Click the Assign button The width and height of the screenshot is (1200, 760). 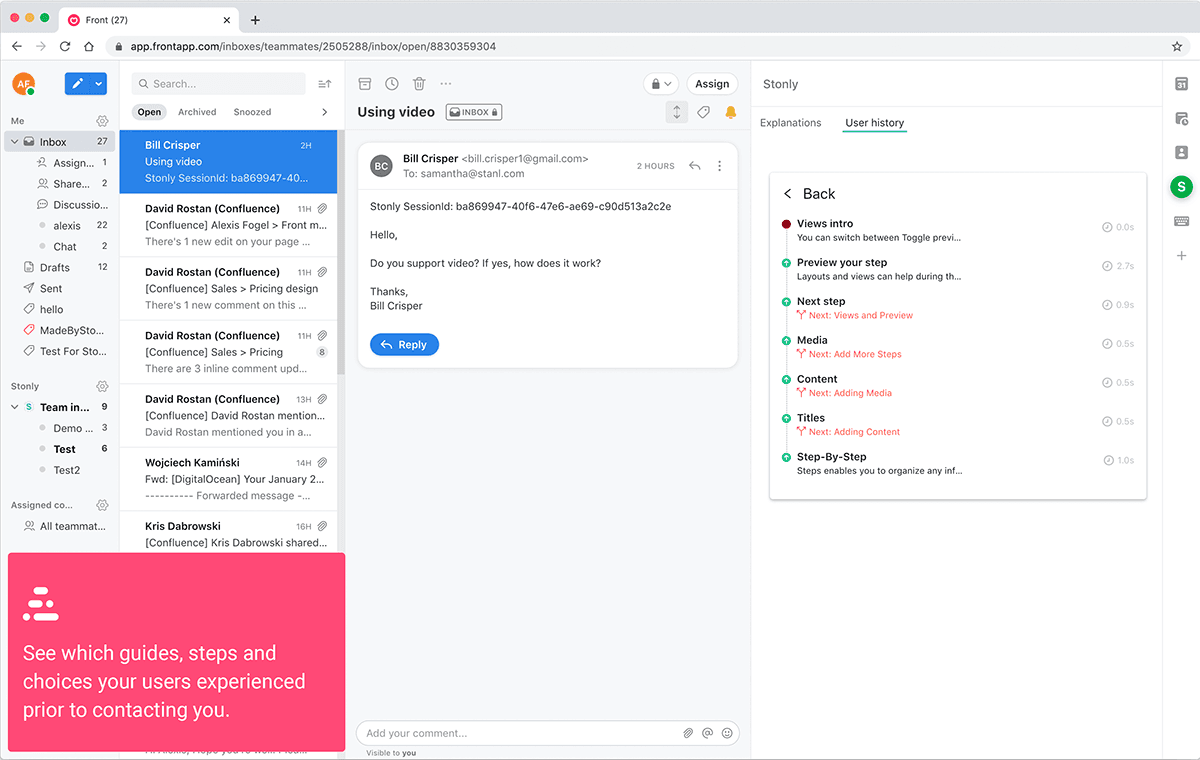pos(712,84)
